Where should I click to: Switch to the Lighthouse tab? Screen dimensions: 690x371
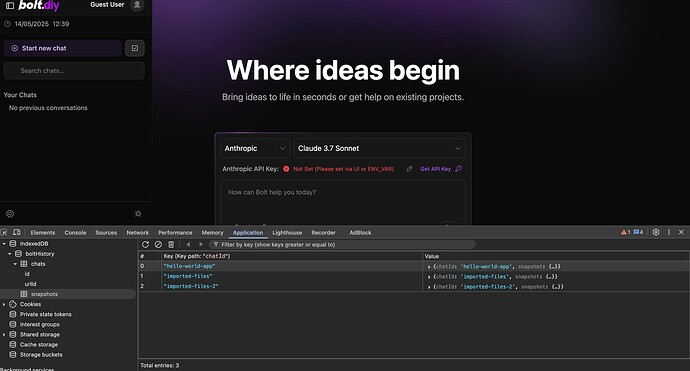[287, 232]
